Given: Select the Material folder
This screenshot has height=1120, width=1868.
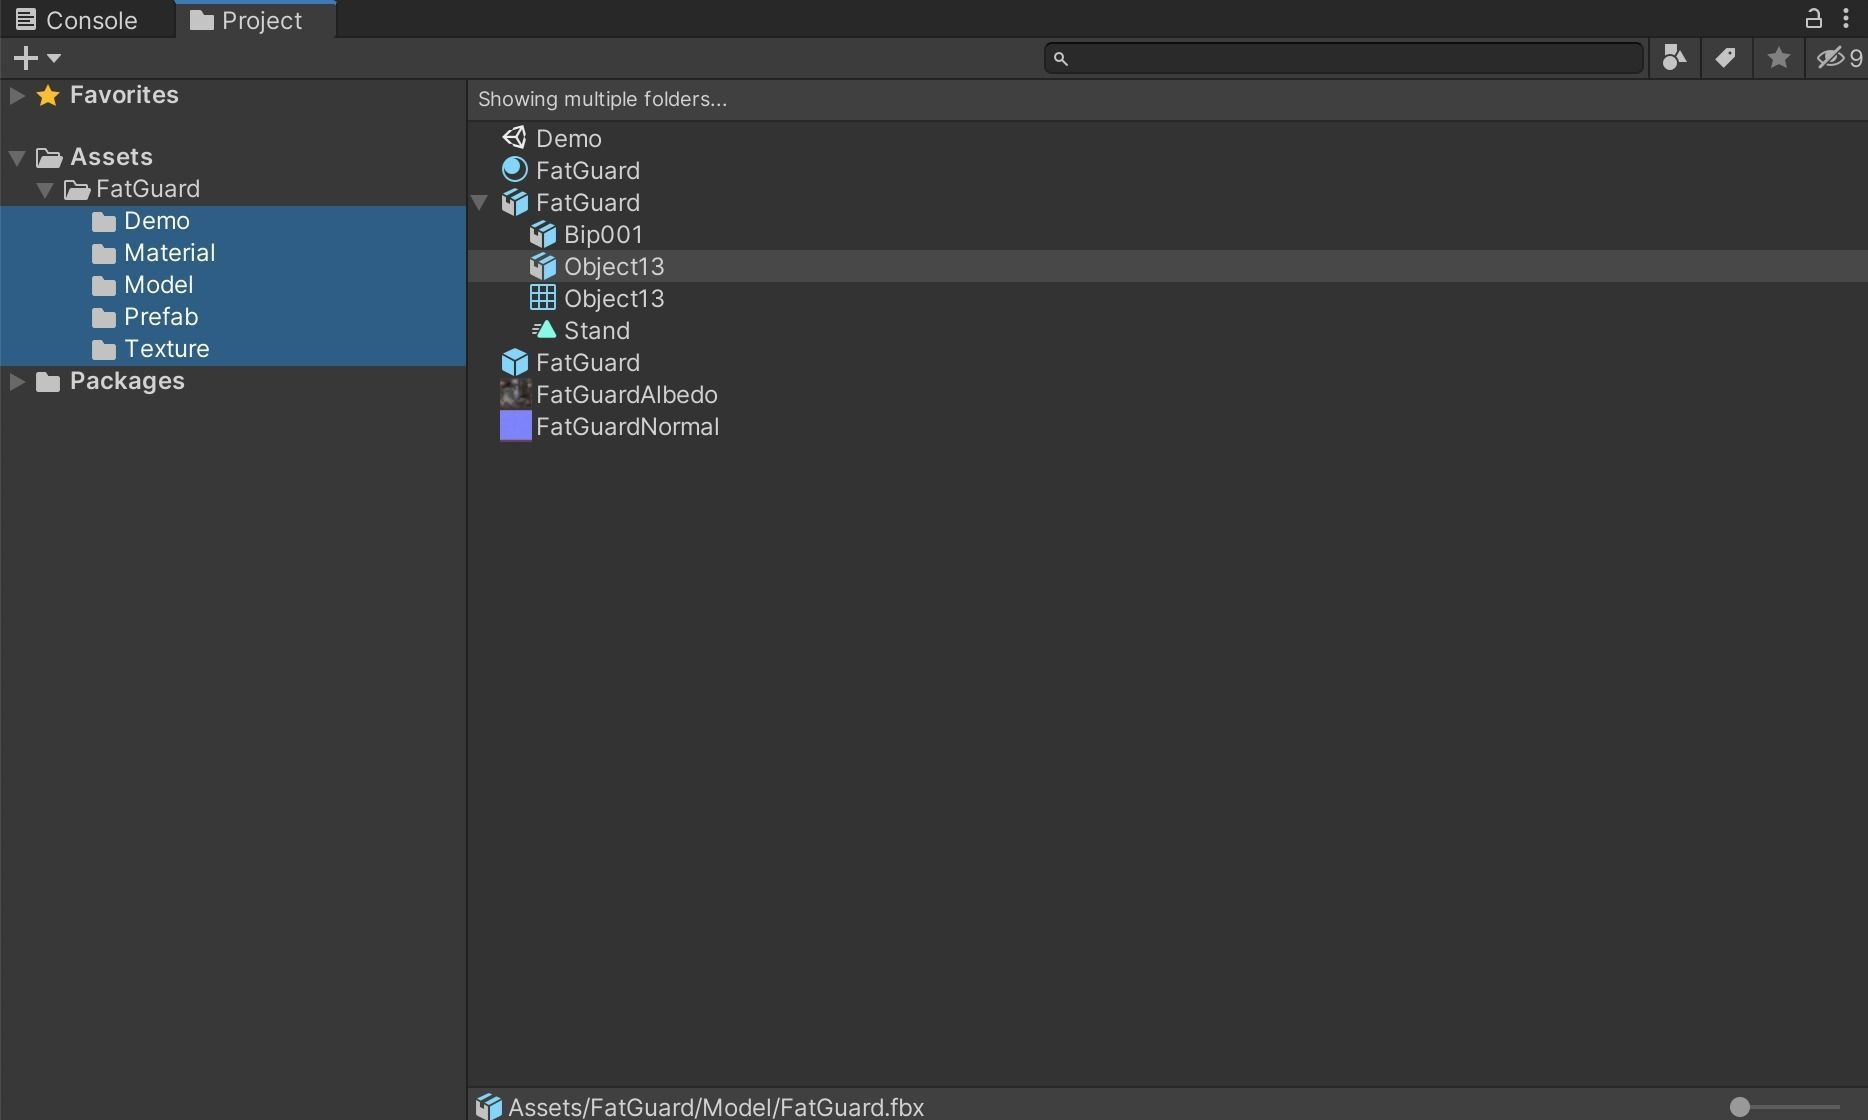Looking at the screenshot, I should [233, 253].
